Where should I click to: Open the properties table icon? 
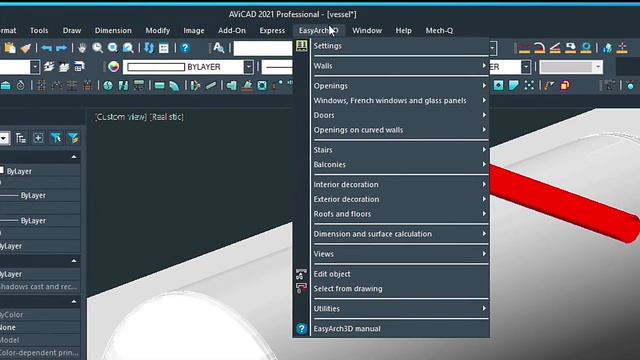click(164, 48)
